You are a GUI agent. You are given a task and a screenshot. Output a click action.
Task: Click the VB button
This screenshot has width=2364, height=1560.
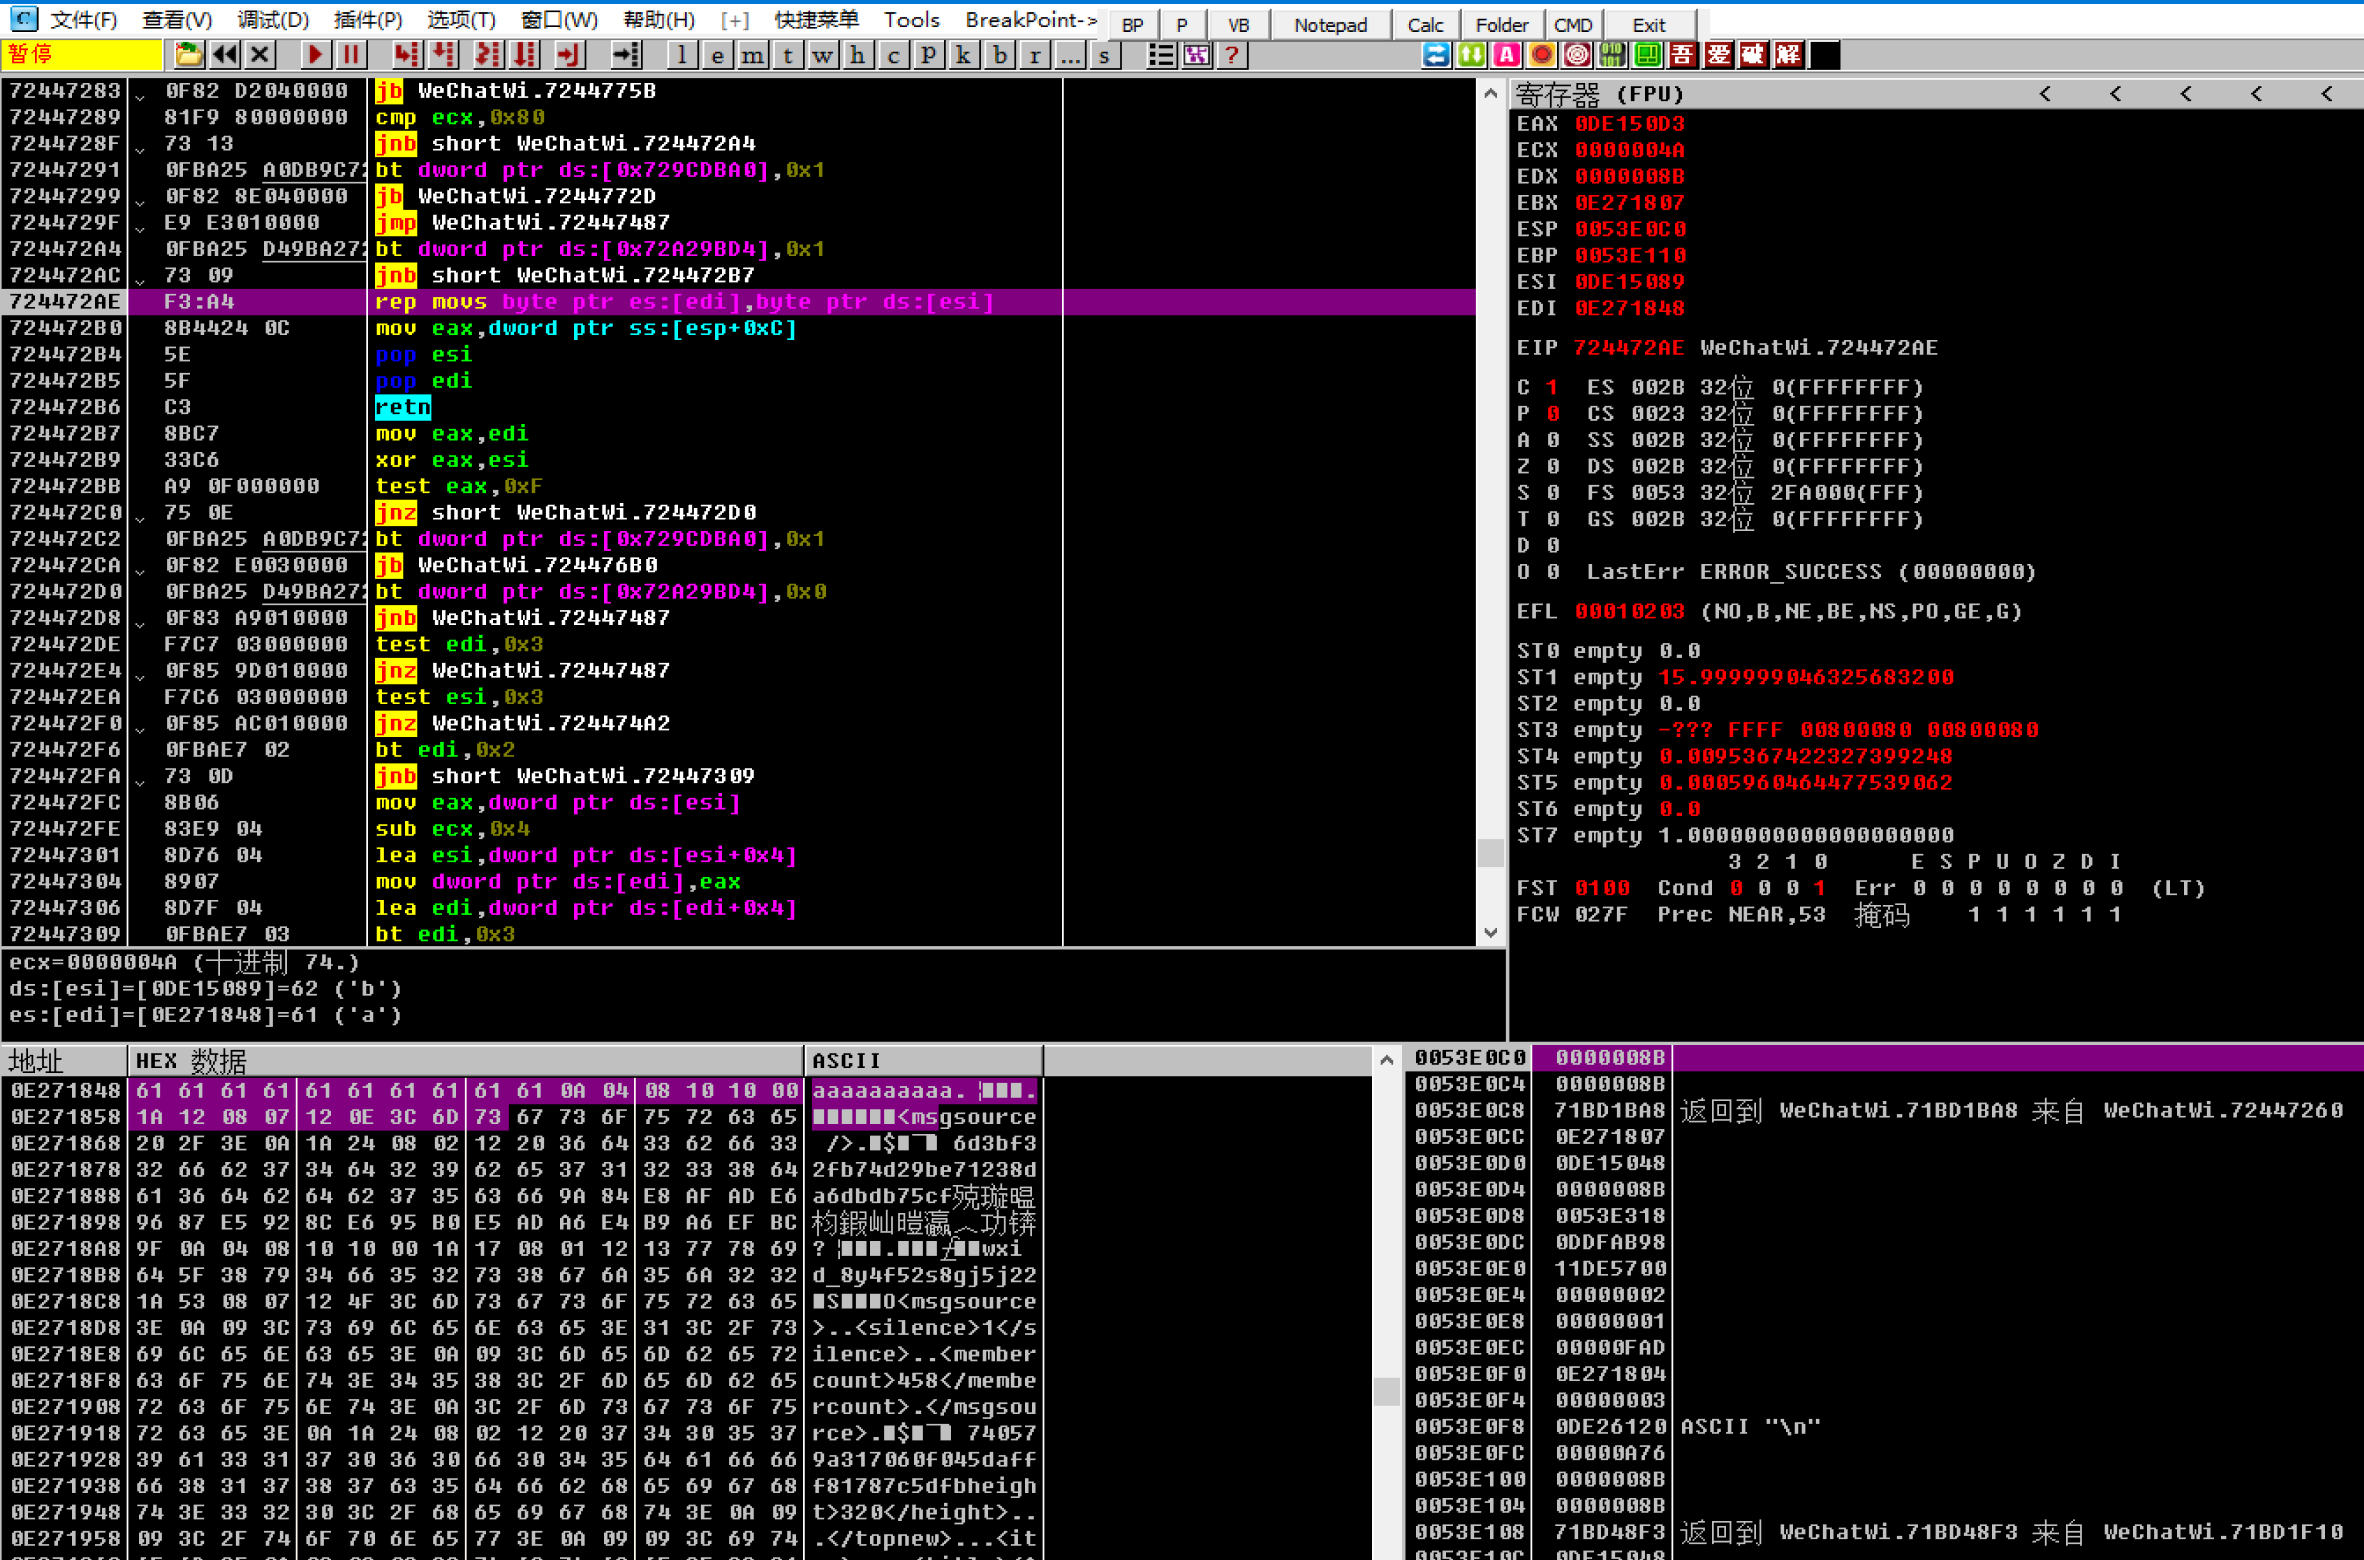click(x=1238, y=24)
